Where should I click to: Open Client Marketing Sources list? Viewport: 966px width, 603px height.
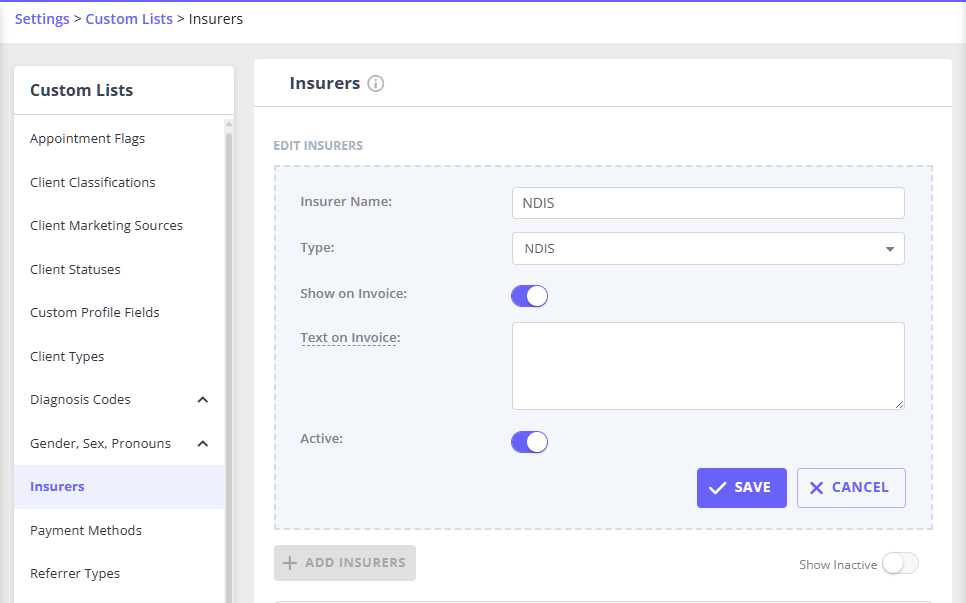106,226
